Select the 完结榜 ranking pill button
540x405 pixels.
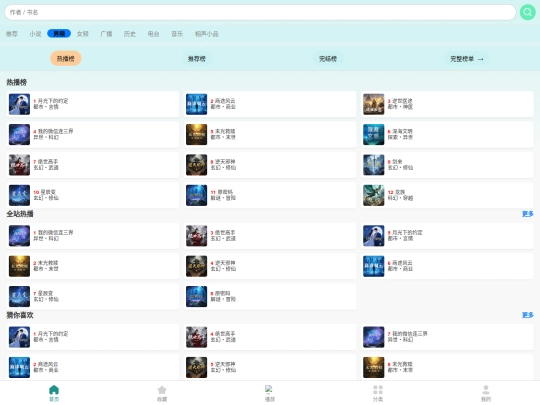click(328, 59)
